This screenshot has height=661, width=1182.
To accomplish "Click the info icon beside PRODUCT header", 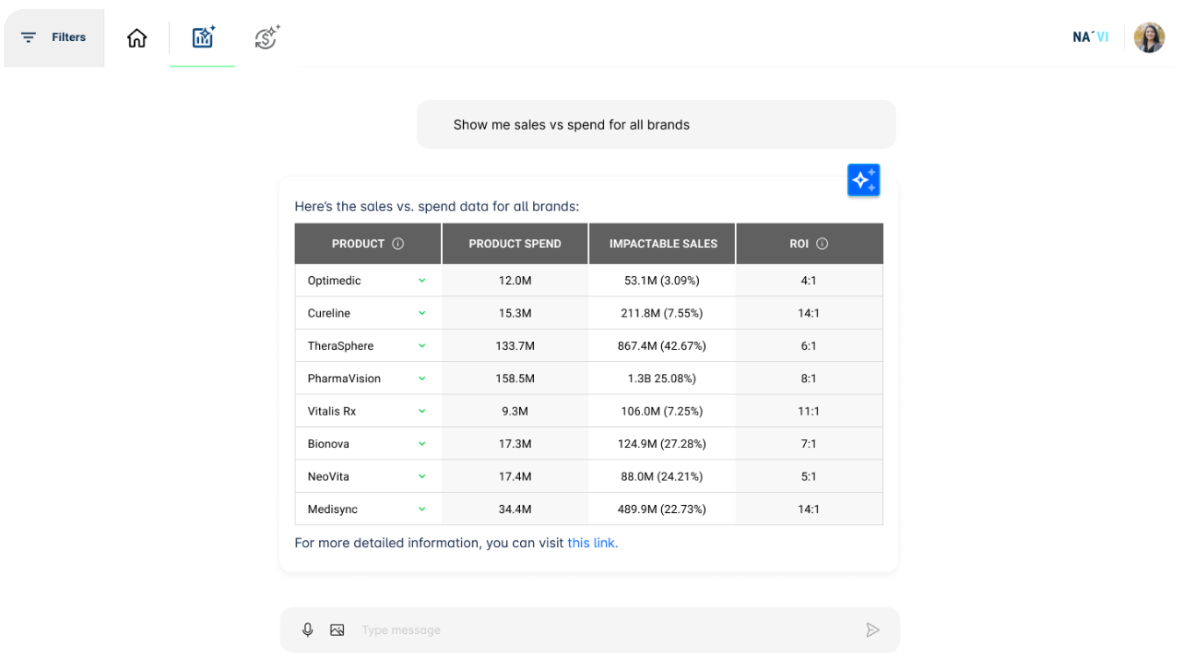I will (x=398, y=244).
